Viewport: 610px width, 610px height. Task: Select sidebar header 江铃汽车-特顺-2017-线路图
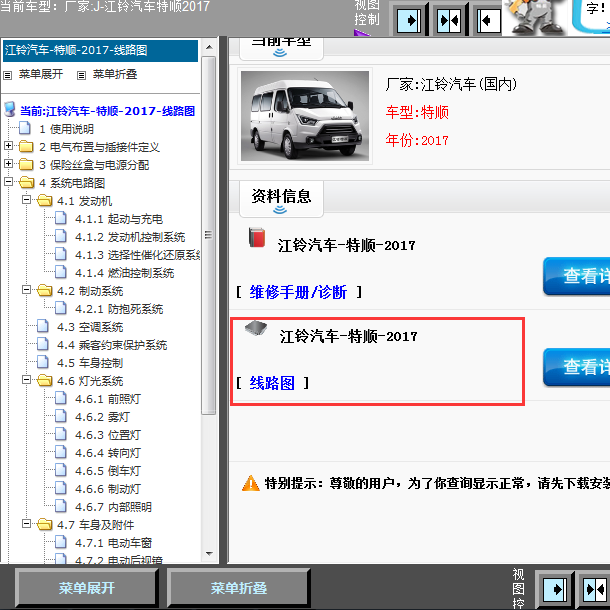tap(100, 50)
